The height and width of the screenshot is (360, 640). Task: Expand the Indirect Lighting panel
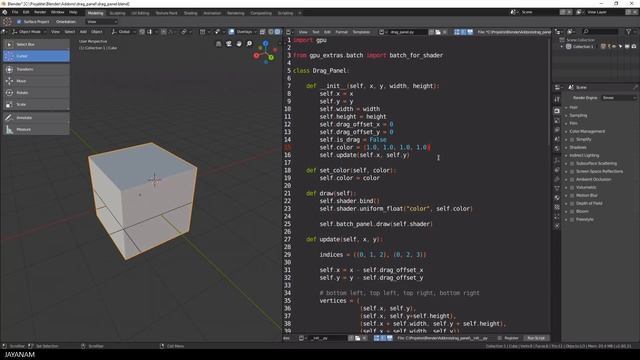583,156
